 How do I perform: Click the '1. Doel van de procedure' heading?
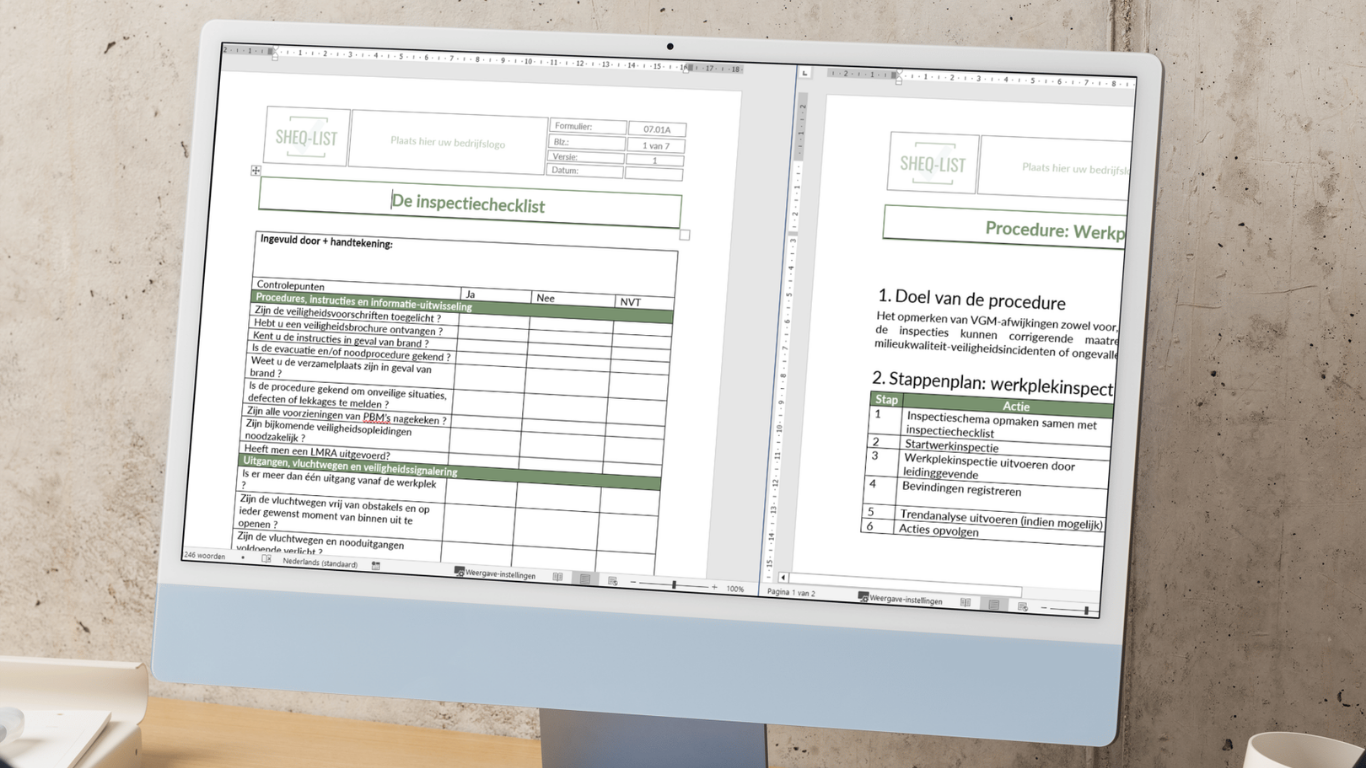click(x=972, y=300)
